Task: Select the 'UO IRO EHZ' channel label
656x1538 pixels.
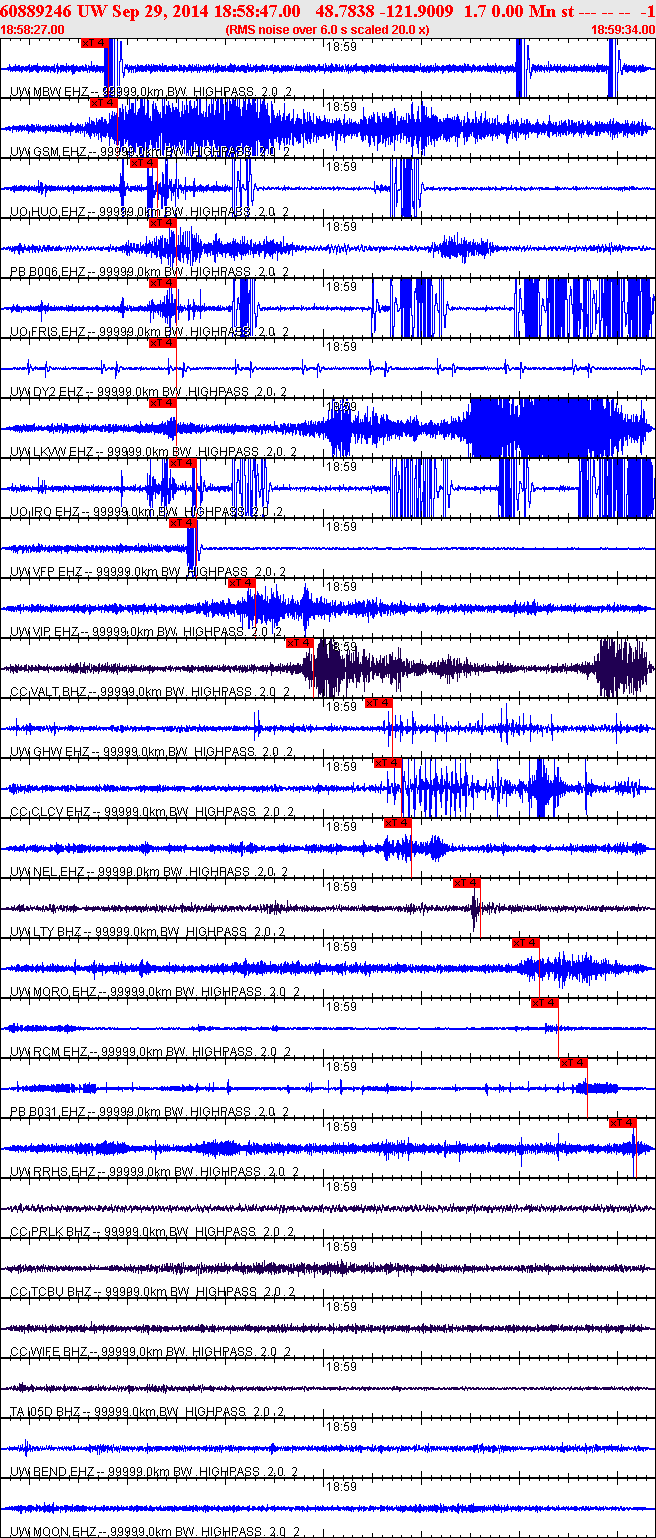Action: (x=47, y=511)
